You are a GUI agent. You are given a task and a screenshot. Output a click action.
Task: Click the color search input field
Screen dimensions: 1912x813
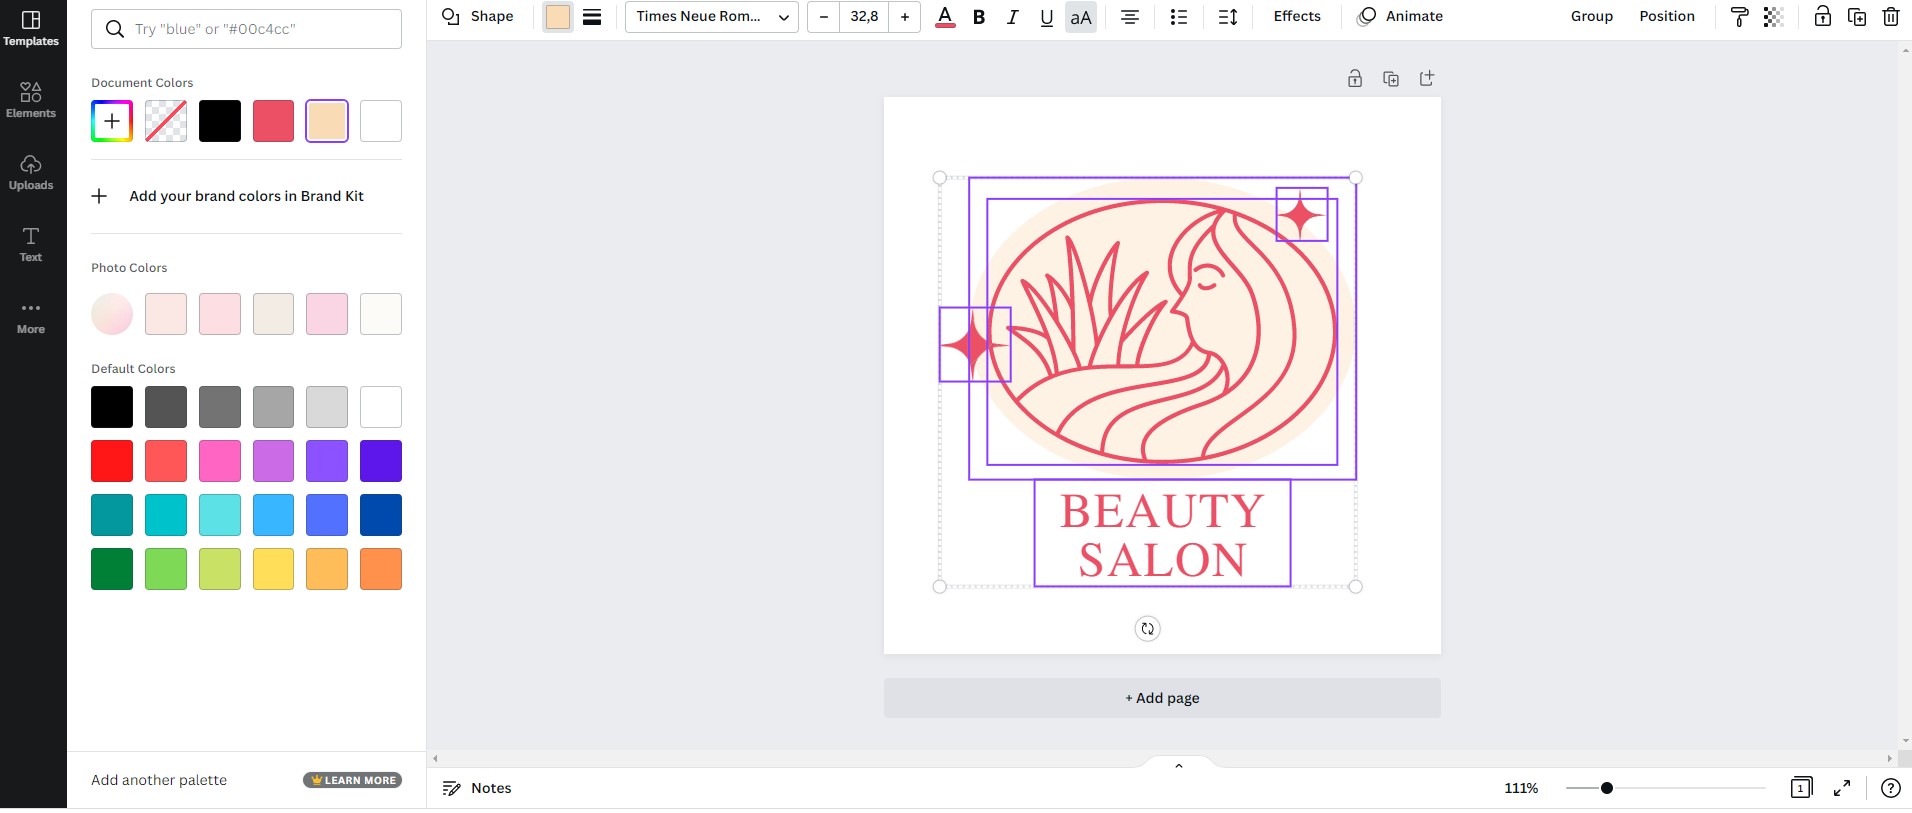point(260,29)
